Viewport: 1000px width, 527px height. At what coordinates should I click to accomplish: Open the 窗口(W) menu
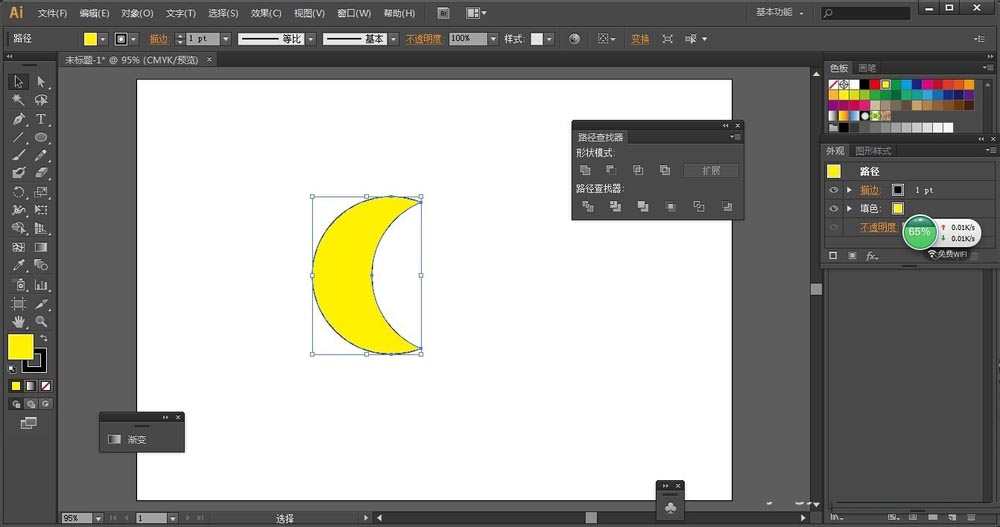354,13
